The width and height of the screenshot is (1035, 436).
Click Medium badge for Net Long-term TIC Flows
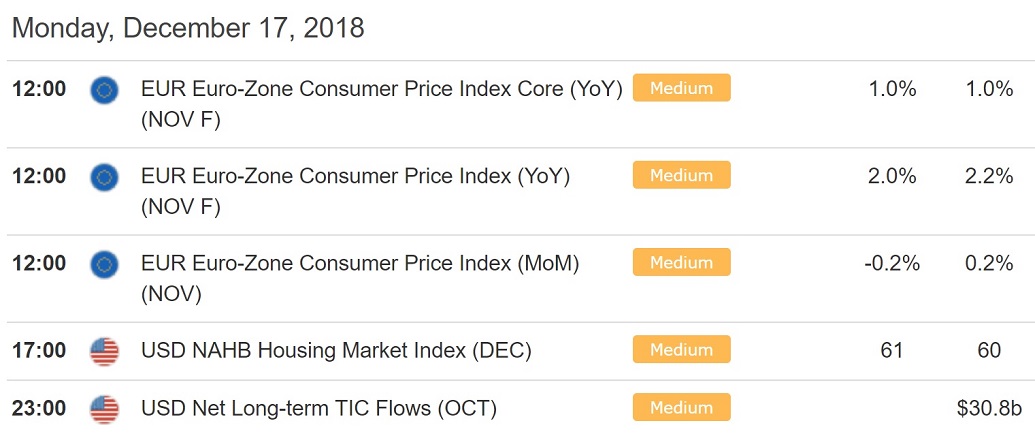pos(681,407)
